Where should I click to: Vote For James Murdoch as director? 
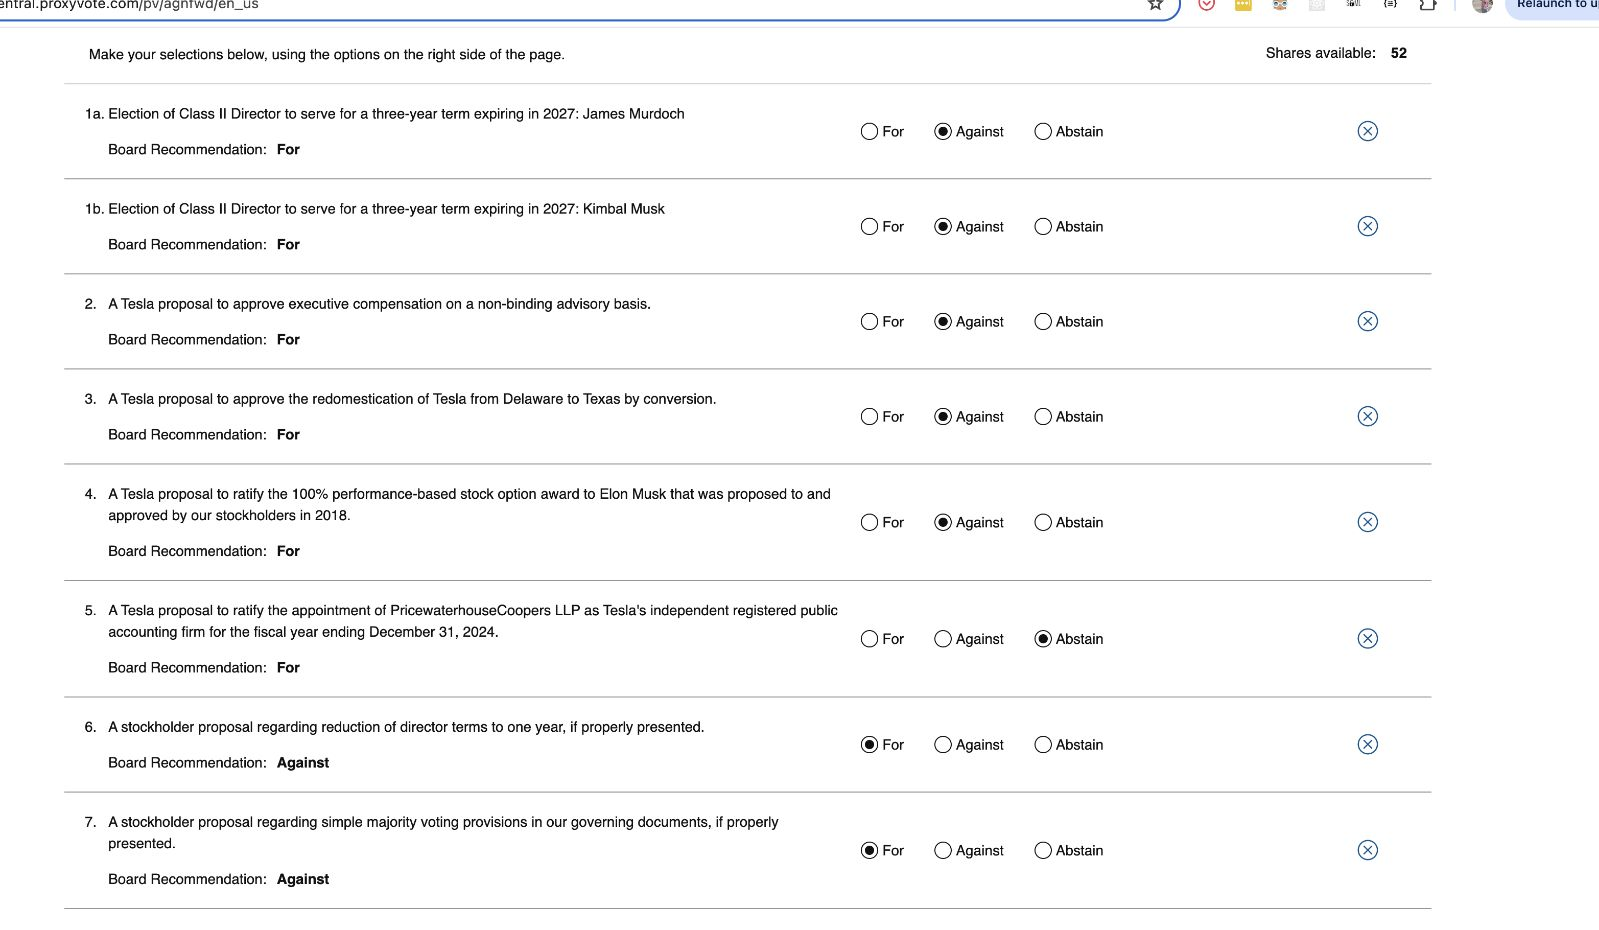[x=869, y=132]
